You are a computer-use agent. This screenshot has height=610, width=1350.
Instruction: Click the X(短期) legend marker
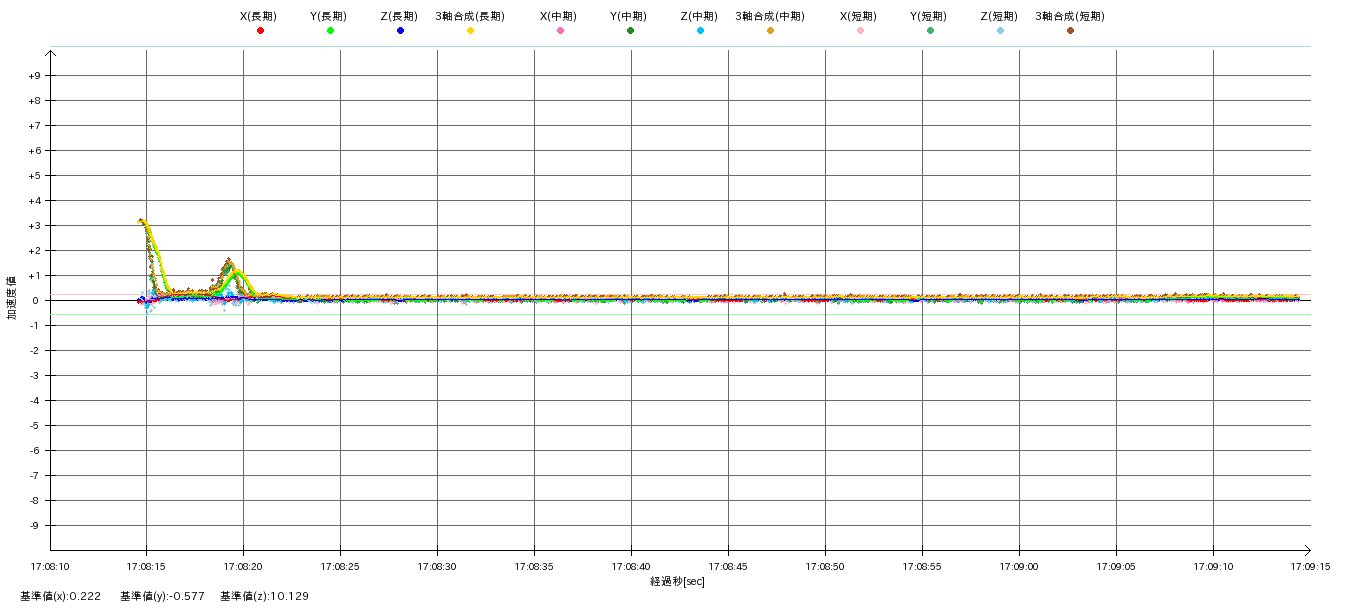coord(860,31)
